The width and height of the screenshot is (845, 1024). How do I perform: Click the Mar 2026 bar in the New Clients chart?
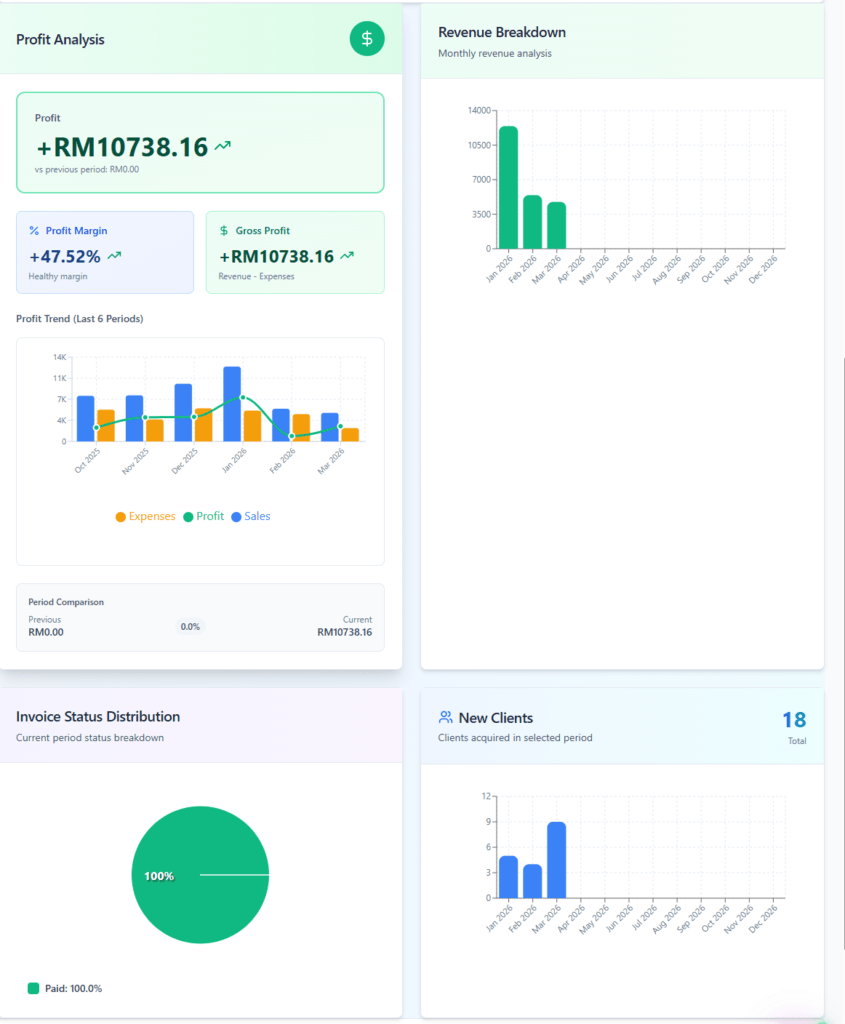(x=557, y=862)
